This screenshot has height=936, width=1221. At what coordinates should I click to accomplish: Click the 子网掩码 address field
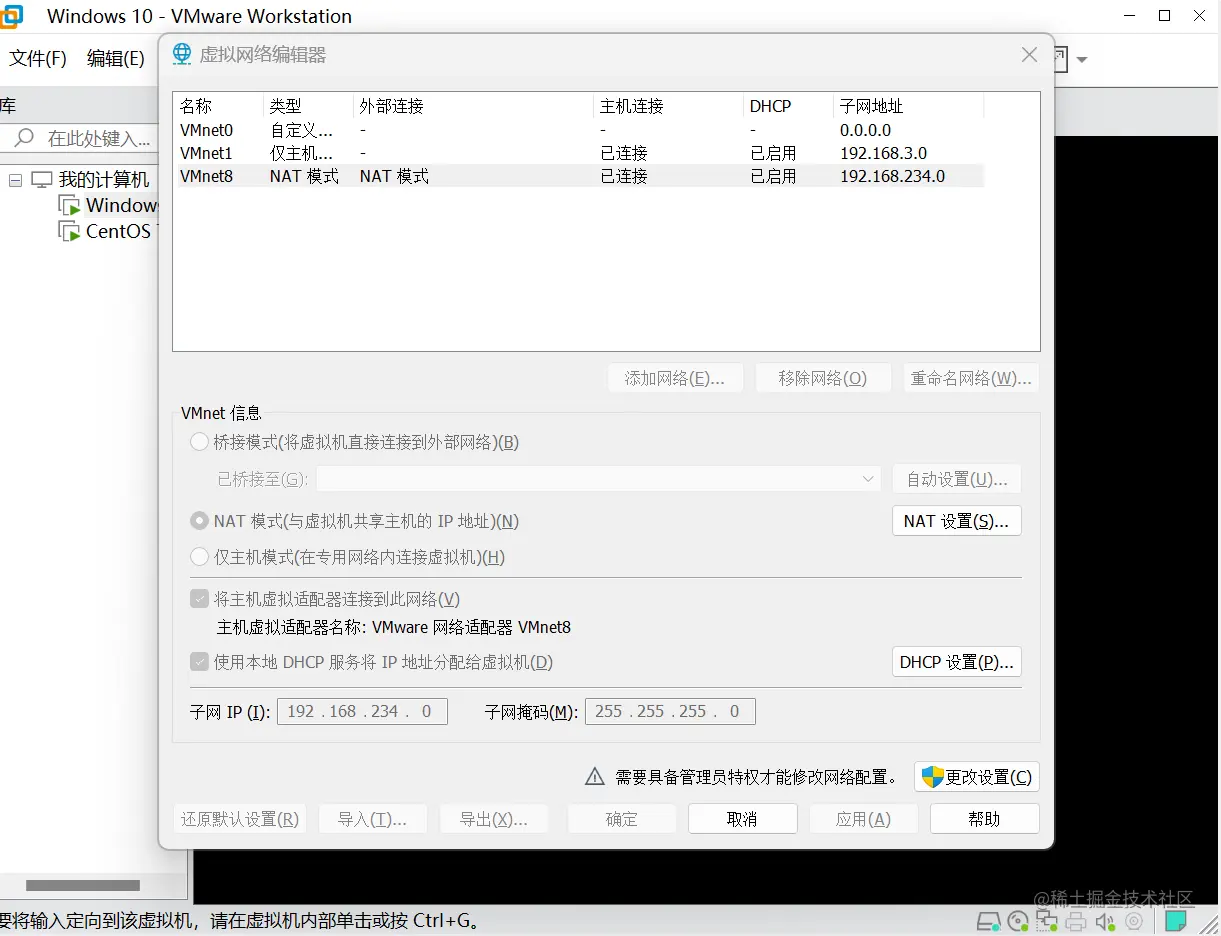[670, 712]
